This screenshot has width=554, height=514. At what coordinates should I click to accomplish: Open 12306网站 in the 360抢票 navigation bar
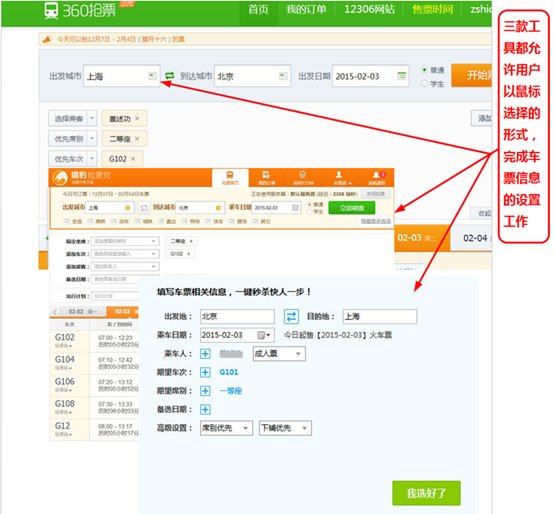[x=369, y=10]
